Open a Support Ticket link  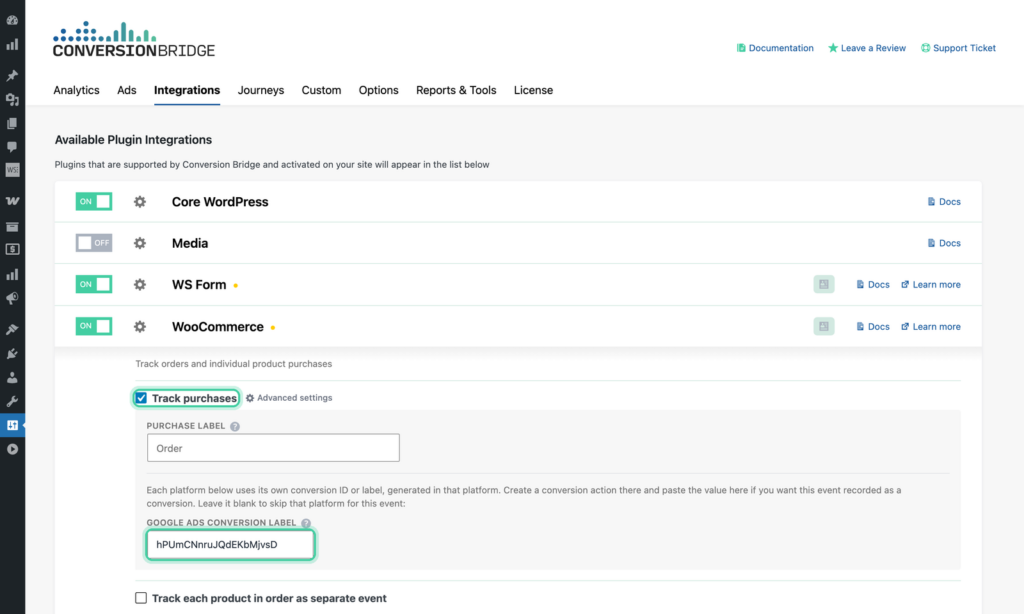(x=958, y=48)
